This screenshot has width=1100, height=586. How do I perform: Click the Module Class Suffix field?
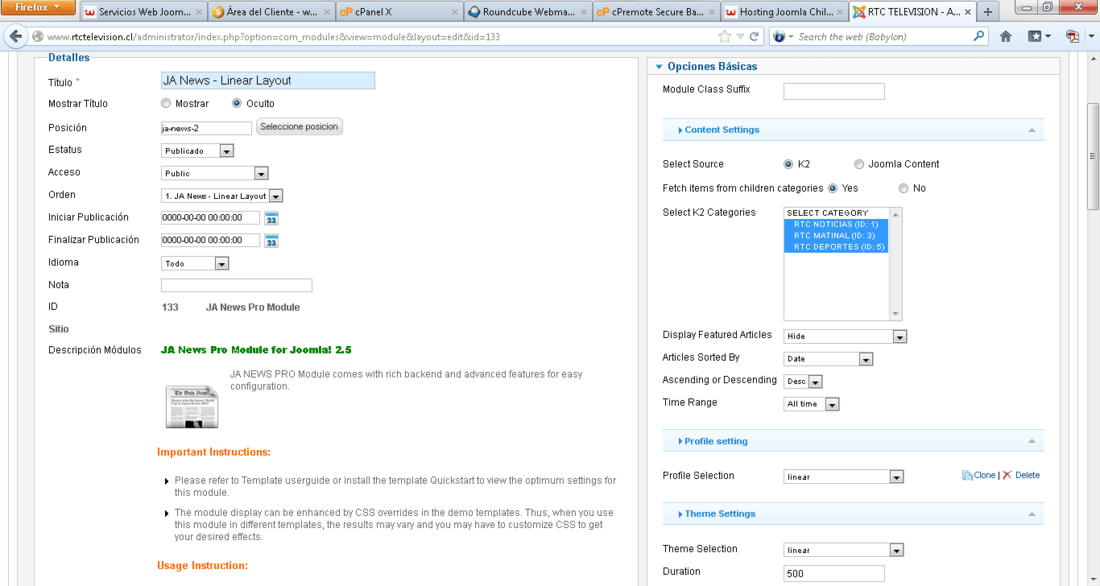[x=834, y=91]
